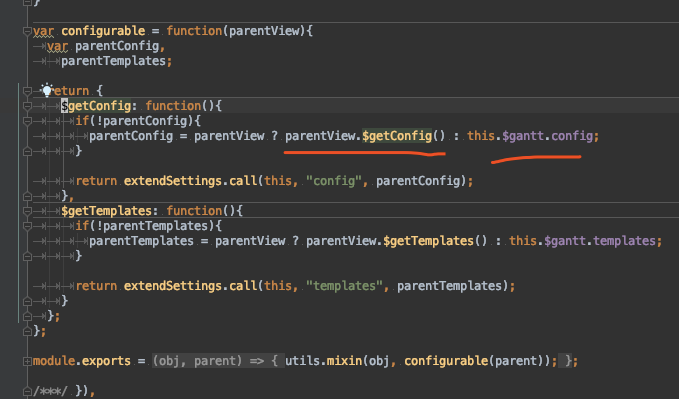Click '$getTemplates' in parentView.$getTemplates() call
The height and width of the screenshot is (399, 679).
tap(428, 241)
